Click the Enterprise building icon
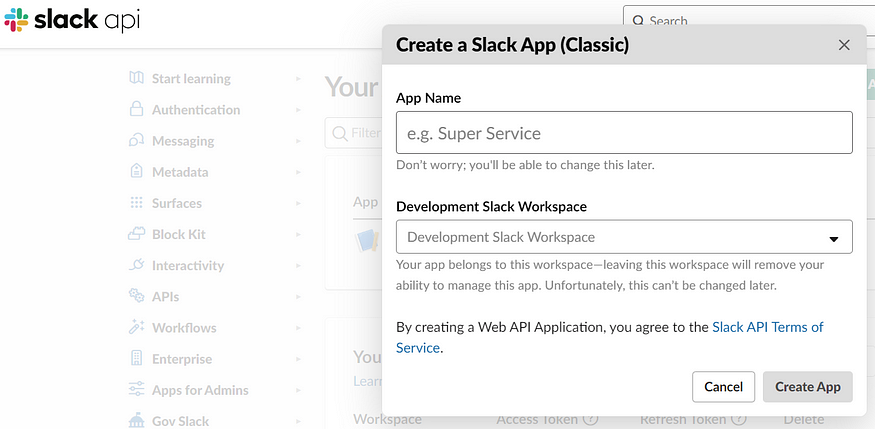 tap(136, 359)
